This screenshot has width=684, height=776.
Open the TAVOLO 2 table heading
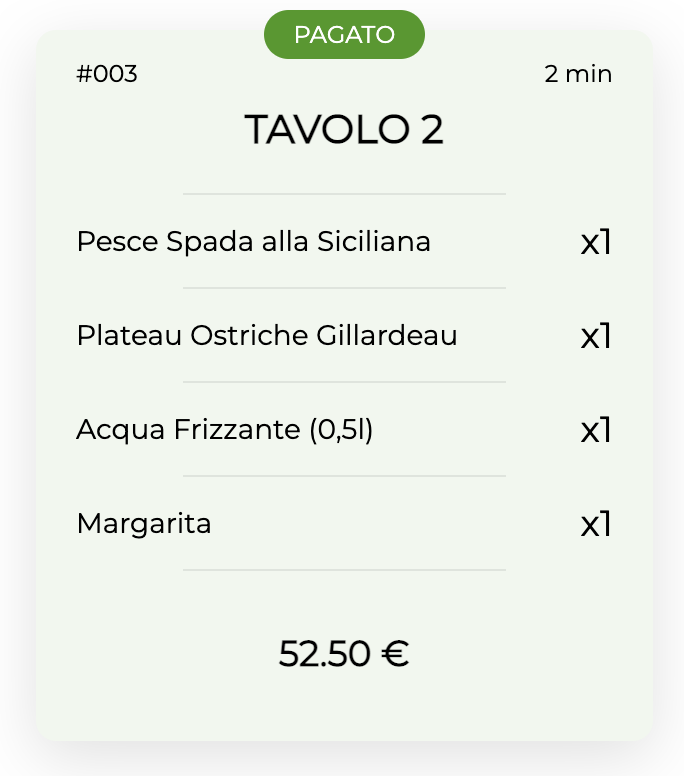344,129
